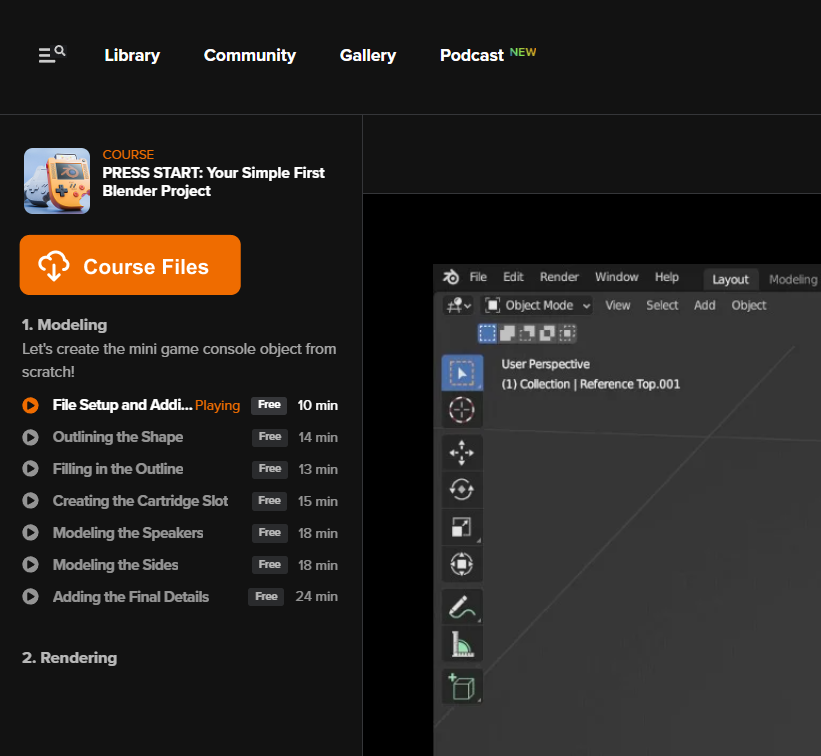Play the Outlining the Shape lesson
Image resolution: width=821 pixels, height=756 pixels.
pos(118,437)
